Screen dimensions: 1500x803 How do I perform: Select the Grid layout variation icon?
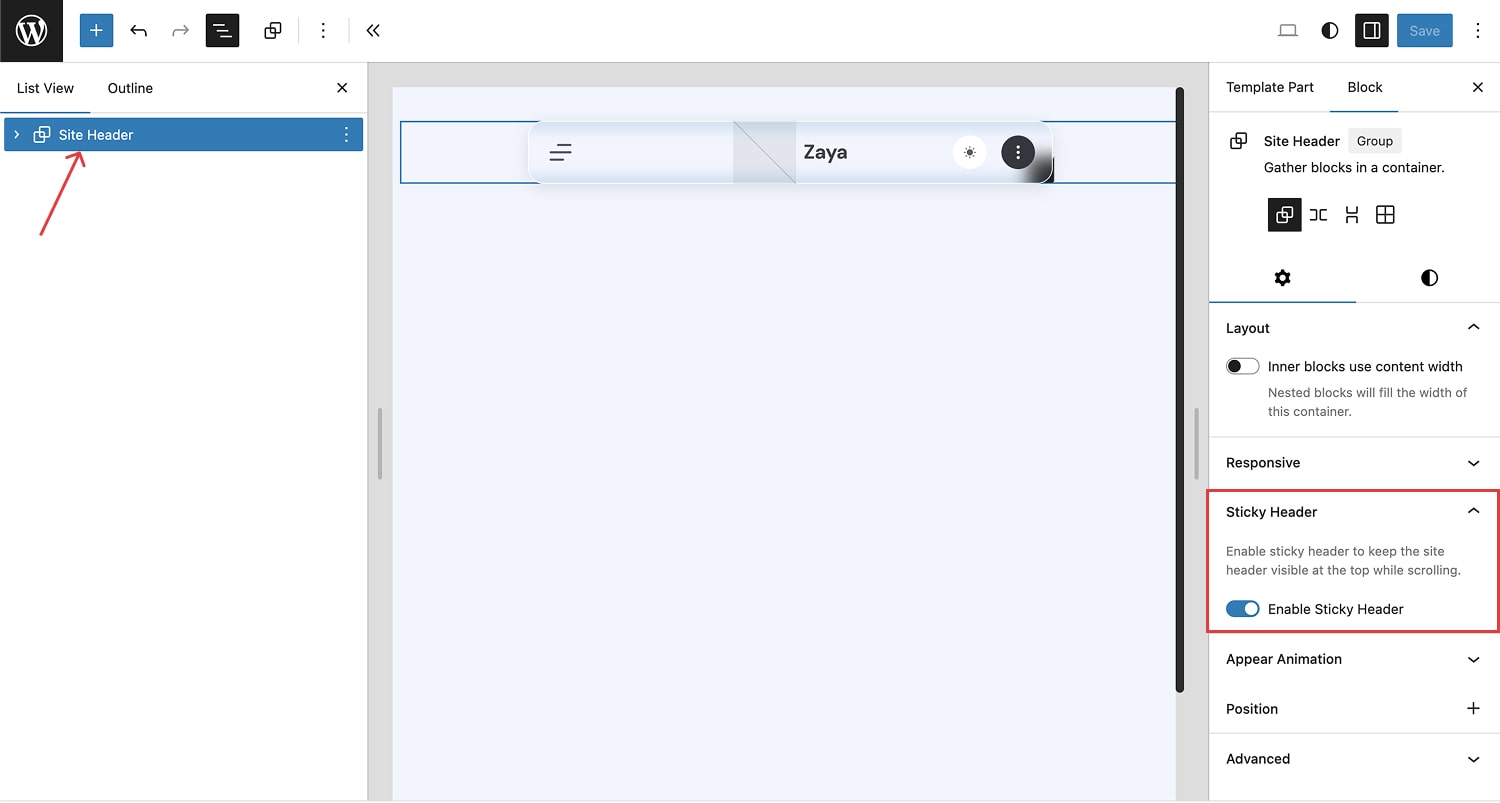click(x=1385, y=215)
